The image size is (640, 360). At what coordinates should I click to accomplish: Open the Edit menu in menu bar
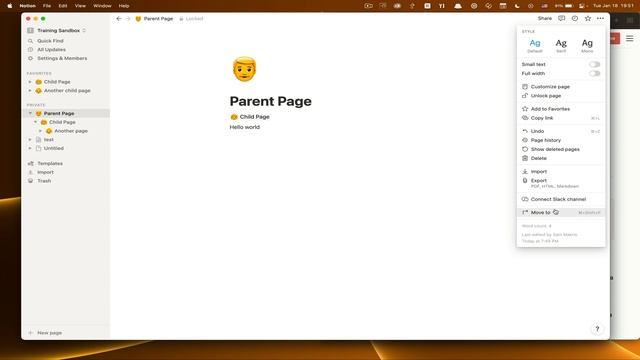[62, 6]
